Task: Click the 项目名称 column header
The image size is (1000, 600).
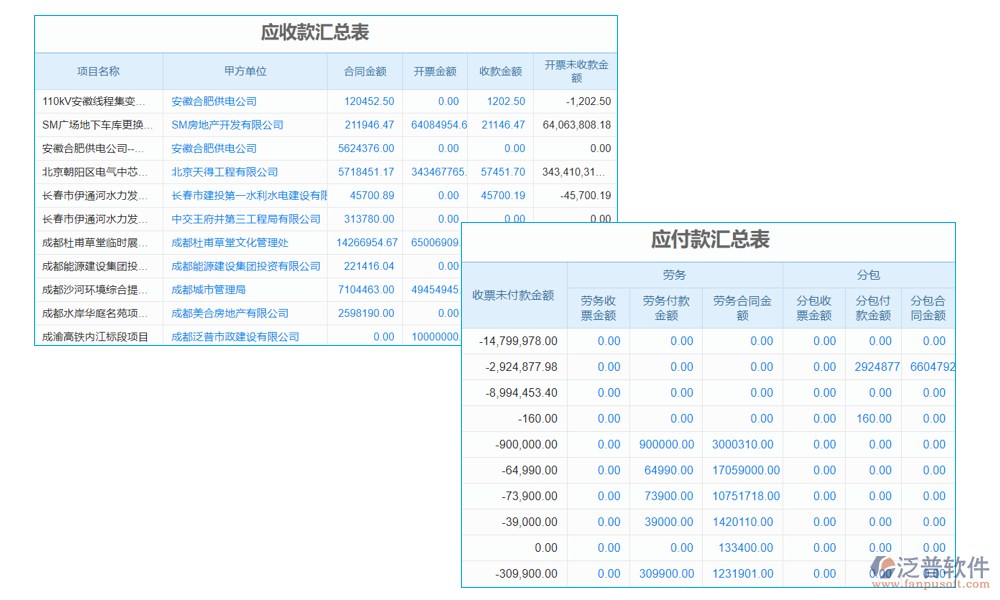Action: pyautogui.click(x=100, y=71)
